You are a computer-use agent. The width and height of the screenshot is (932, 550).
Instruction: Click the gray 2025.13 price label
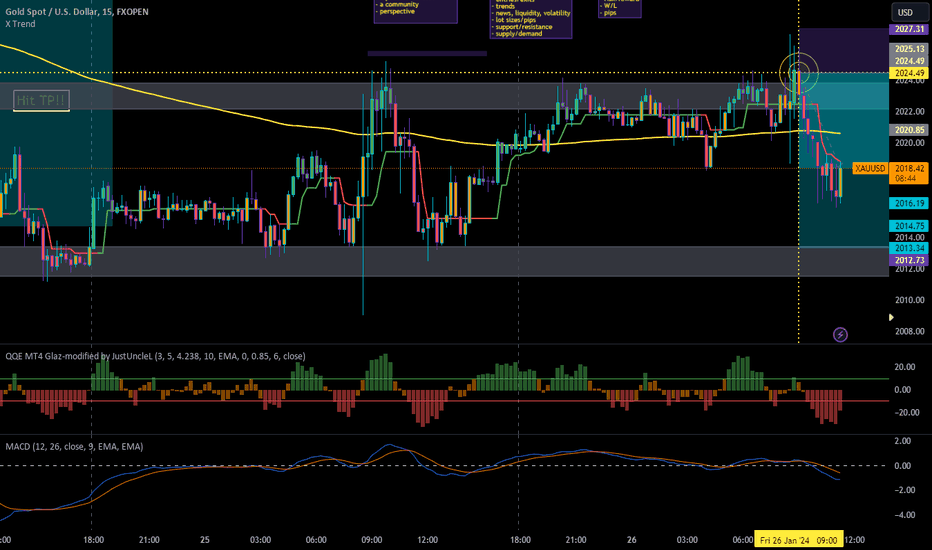point(909,49)
